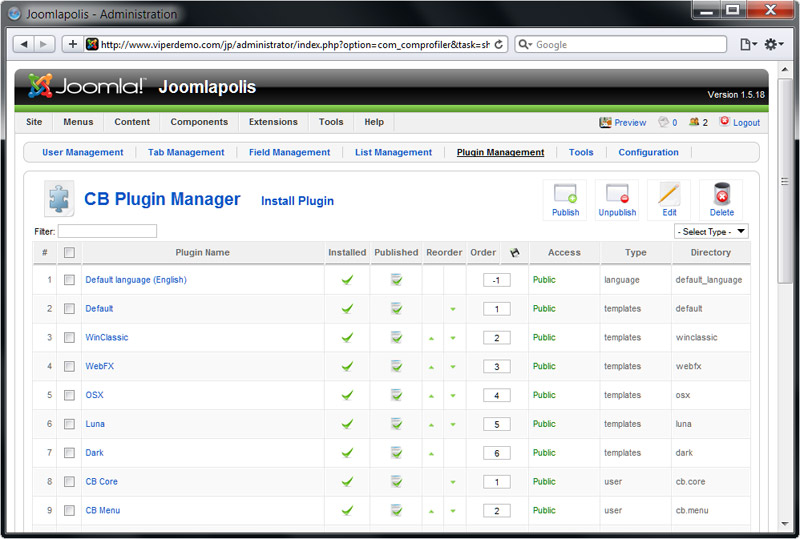The width and height of the screenshot is (800, 539).
Task: Open the Menus menu
Action: tap(78, 122)
